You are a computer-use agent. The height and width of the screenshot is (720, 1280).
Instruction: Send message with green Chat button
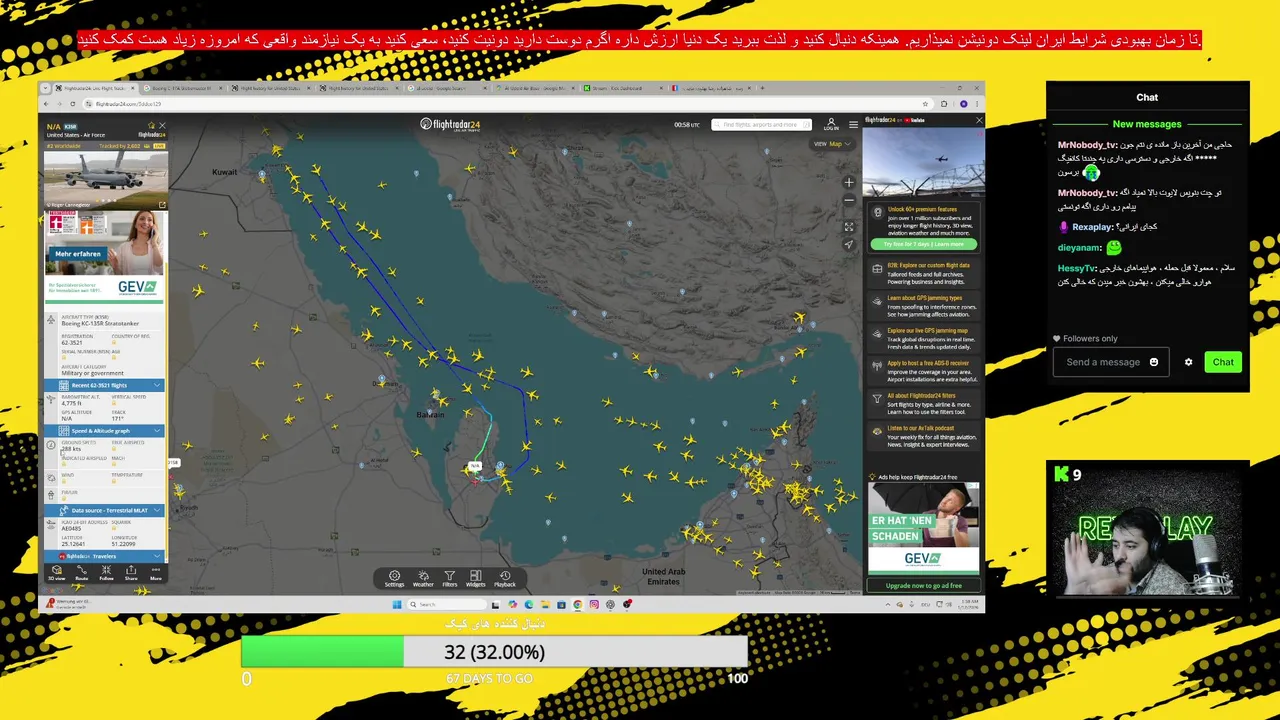point(1223,362)
